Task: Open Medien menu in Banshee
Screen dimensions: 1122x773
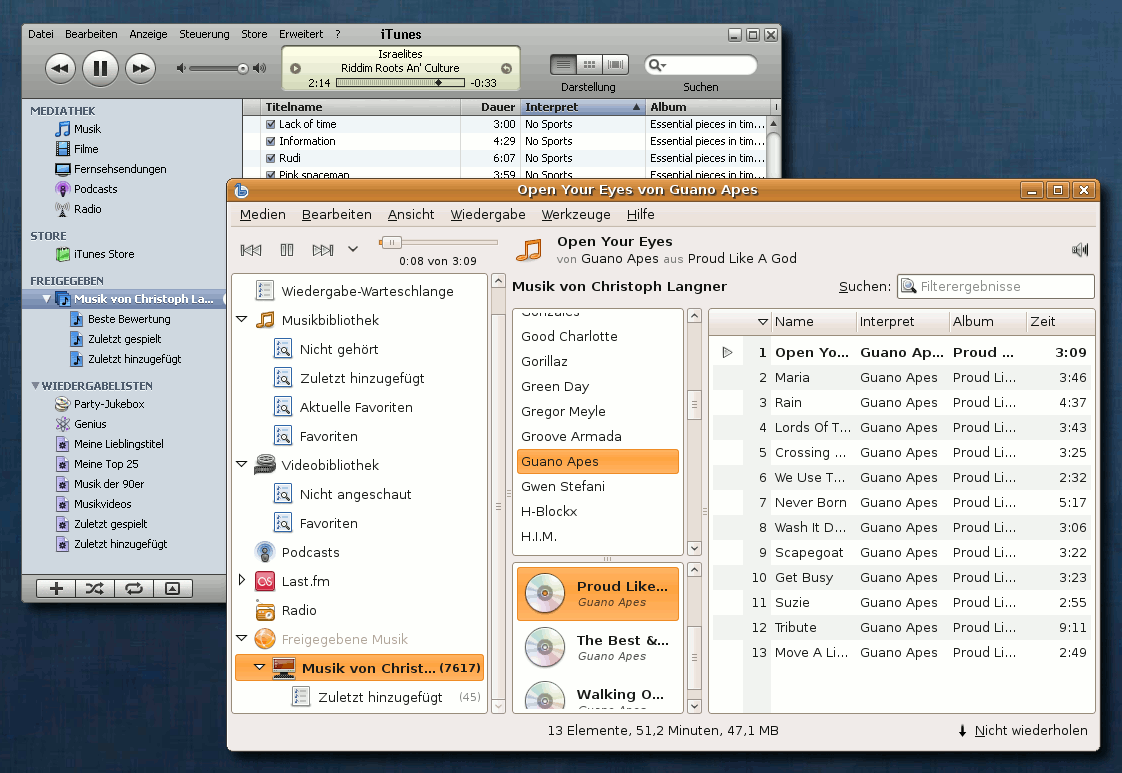Action: point(263,214)
